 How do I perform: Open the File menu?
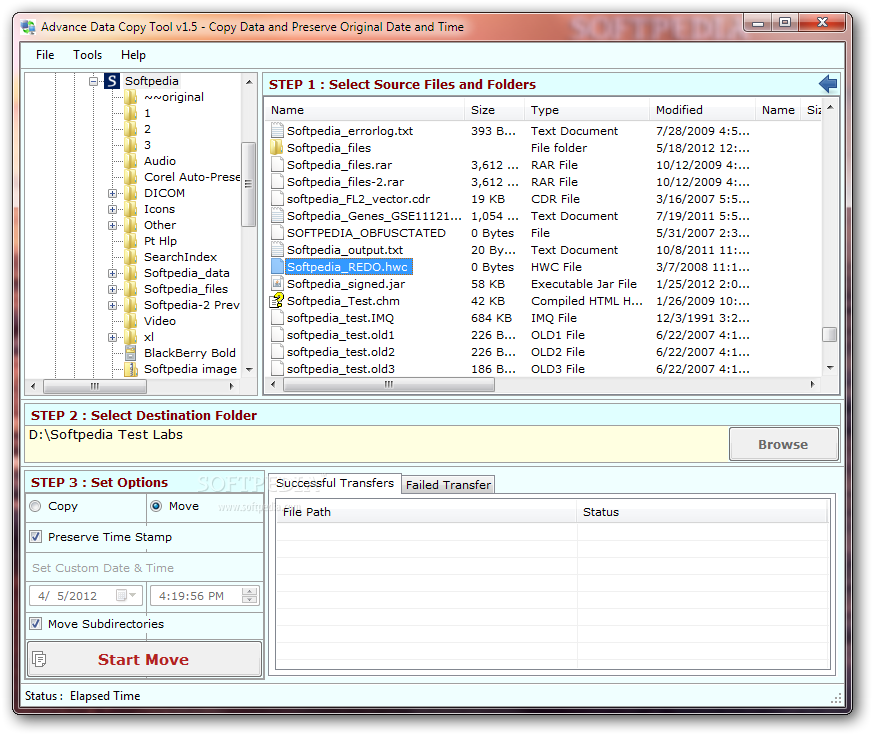45,55
